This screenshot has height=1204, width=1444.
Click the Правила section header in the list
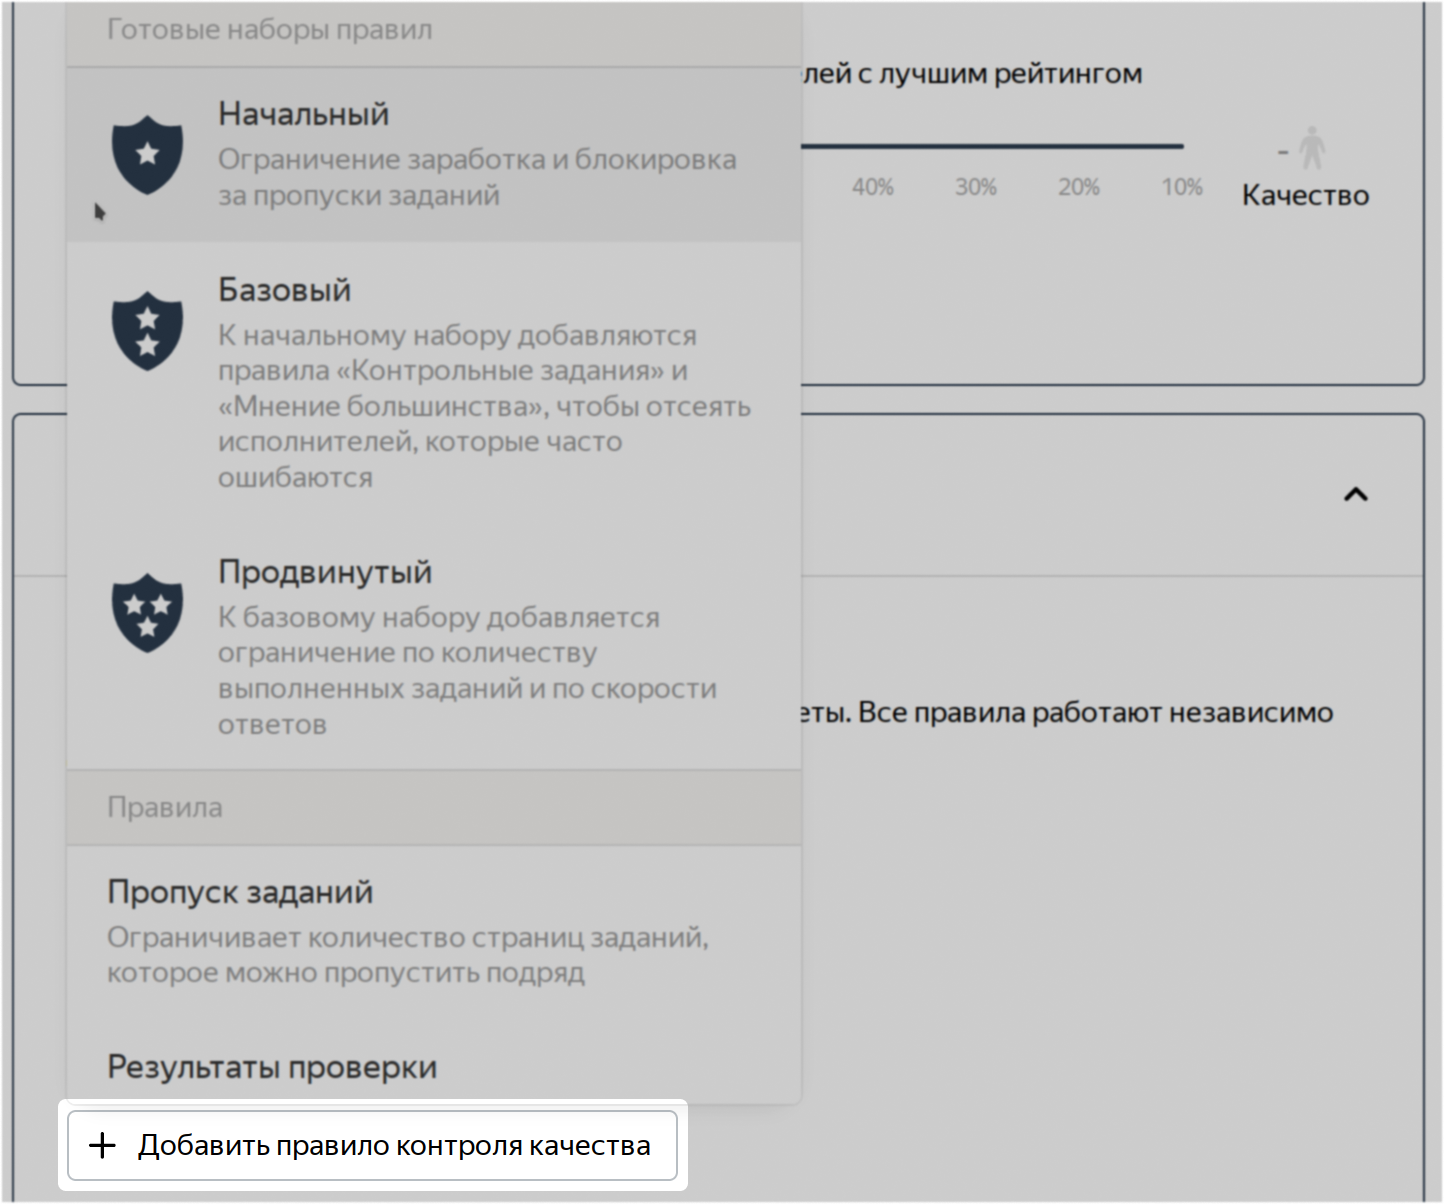point(165,808)
